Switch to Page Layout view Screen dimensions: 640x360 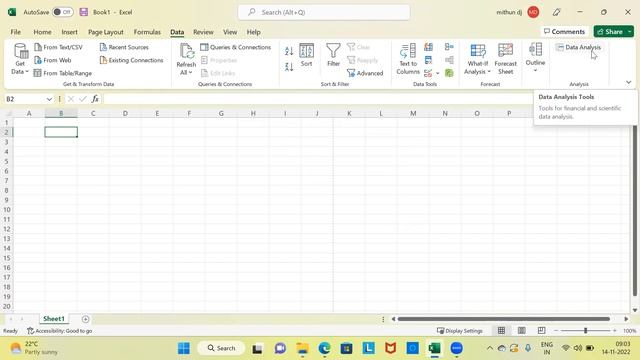pyautogui.click(x=522, y=331)
